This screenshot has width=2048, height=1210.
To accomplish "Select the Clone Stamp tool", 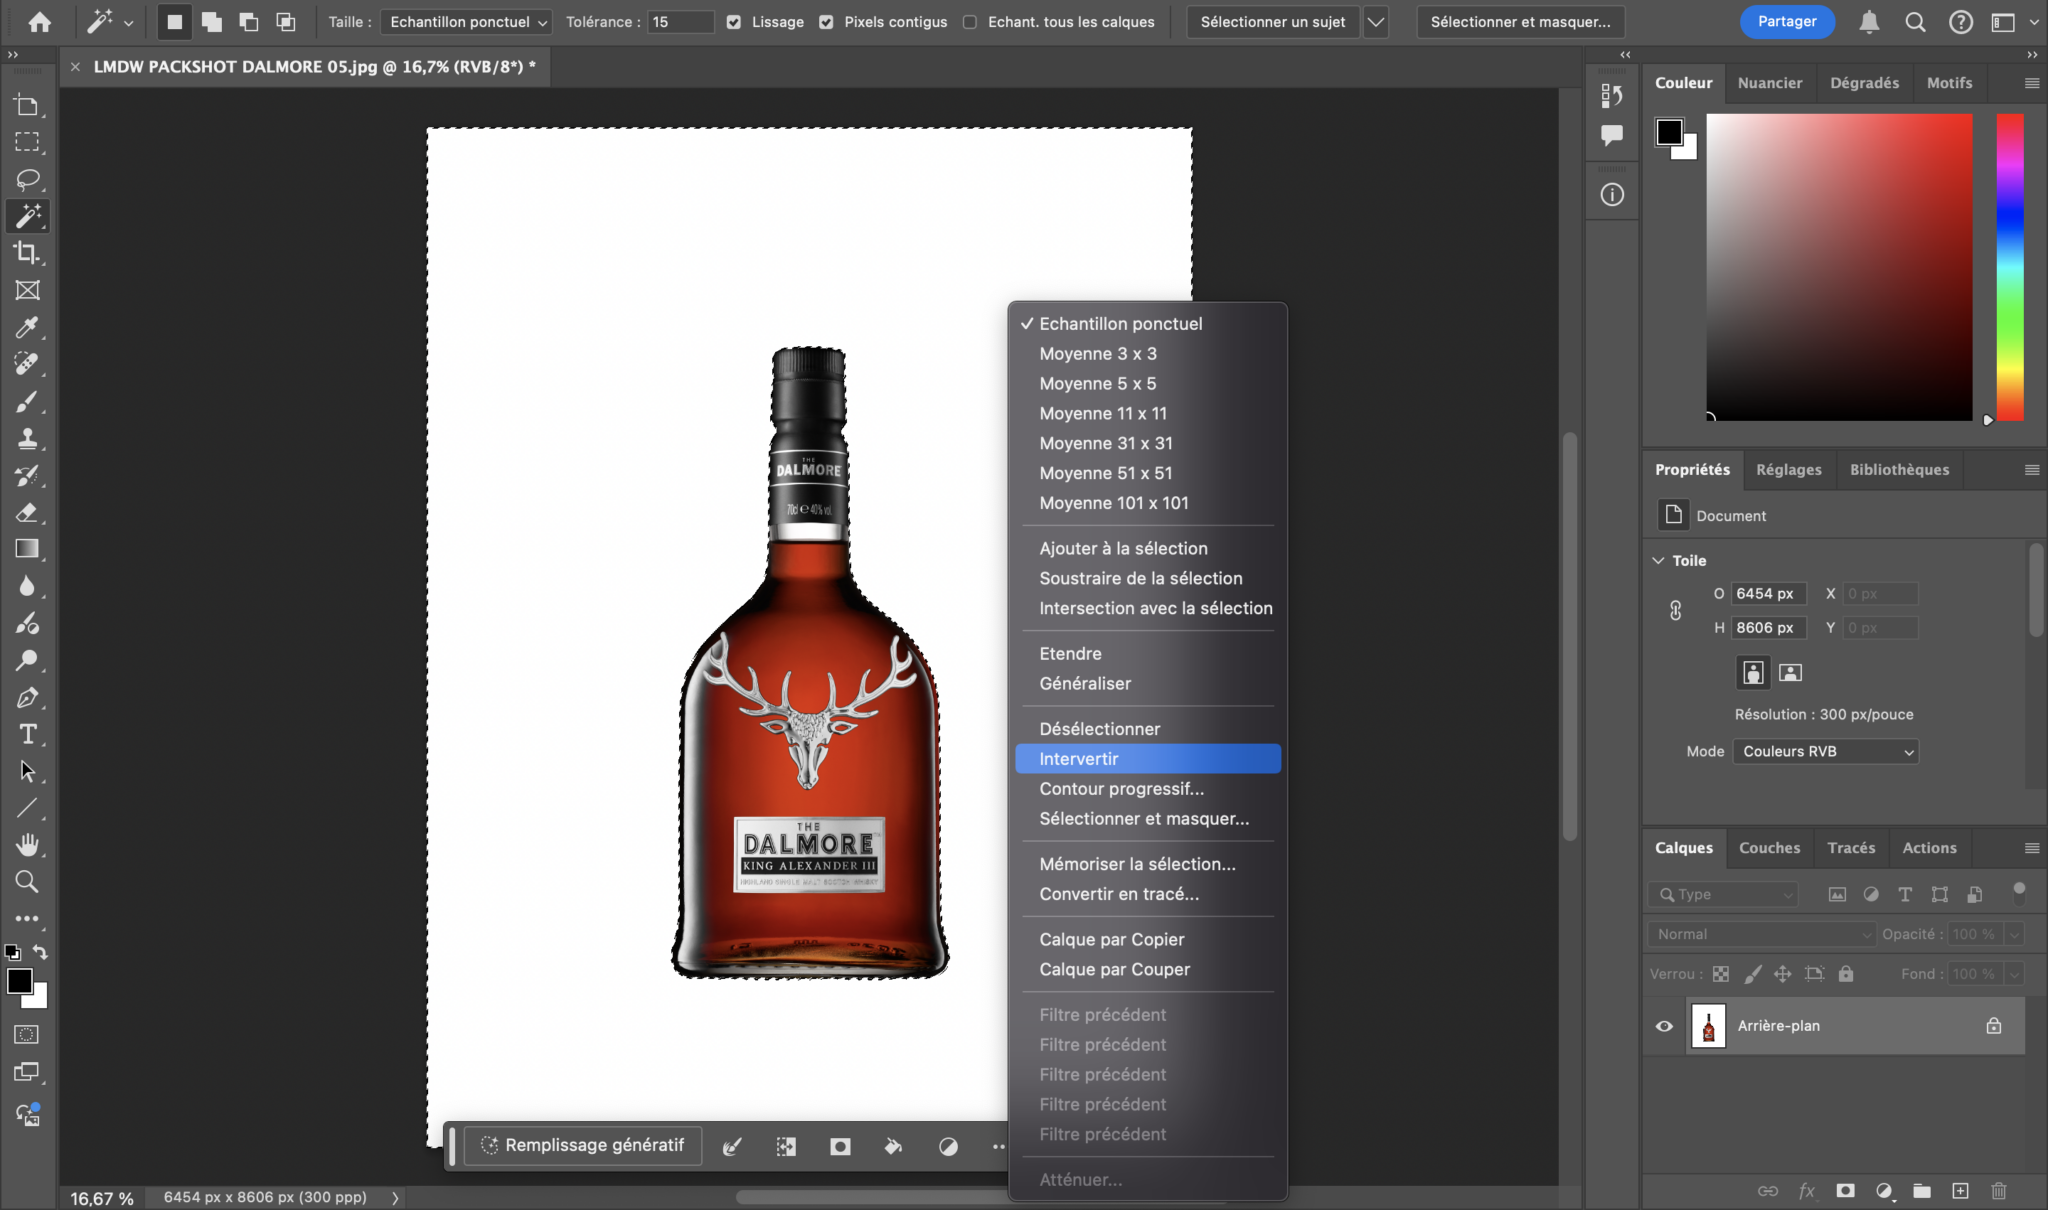I will coord(27,438).
